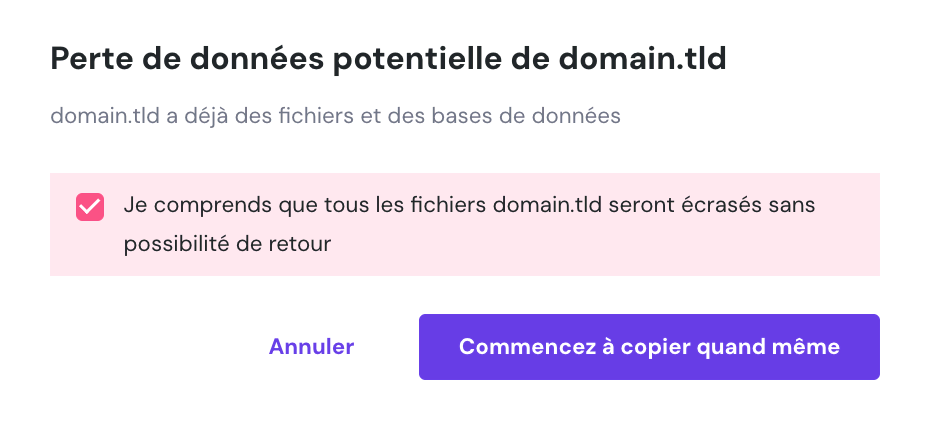Cancel with the Annuler link
Screen dimensions: 932x424
[x=311, y=347]
